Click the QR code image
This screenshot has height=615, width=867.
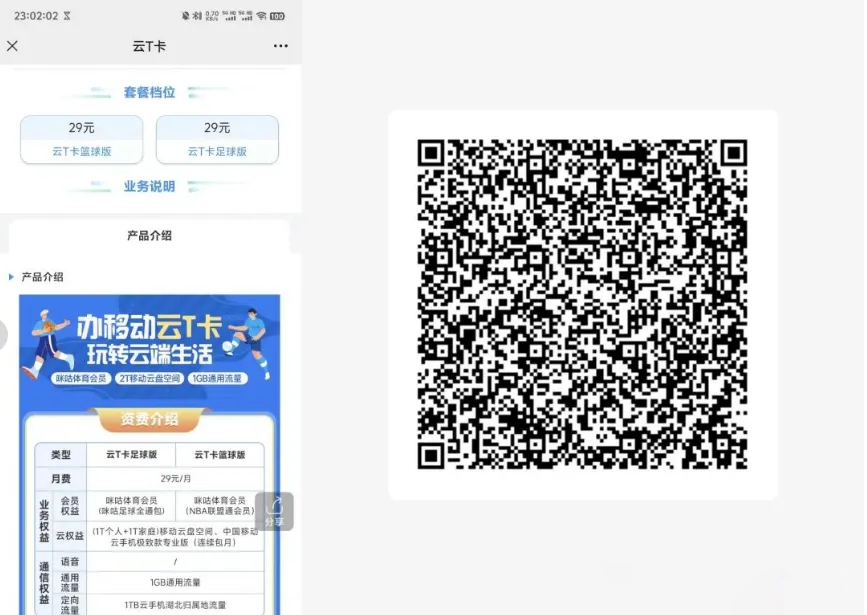pyautogui.click(x=582, y=304)
